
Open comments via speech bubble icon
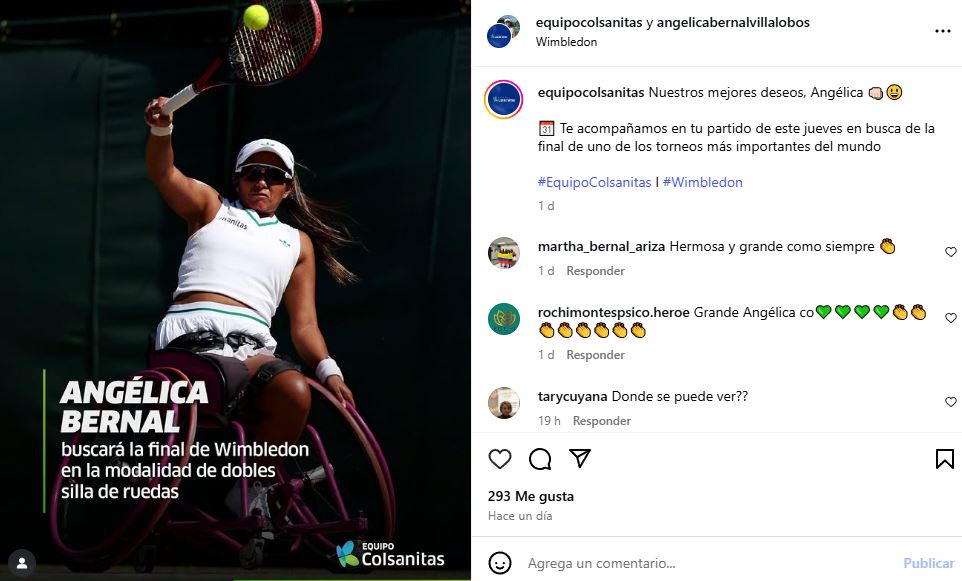(x=540, y=458)
